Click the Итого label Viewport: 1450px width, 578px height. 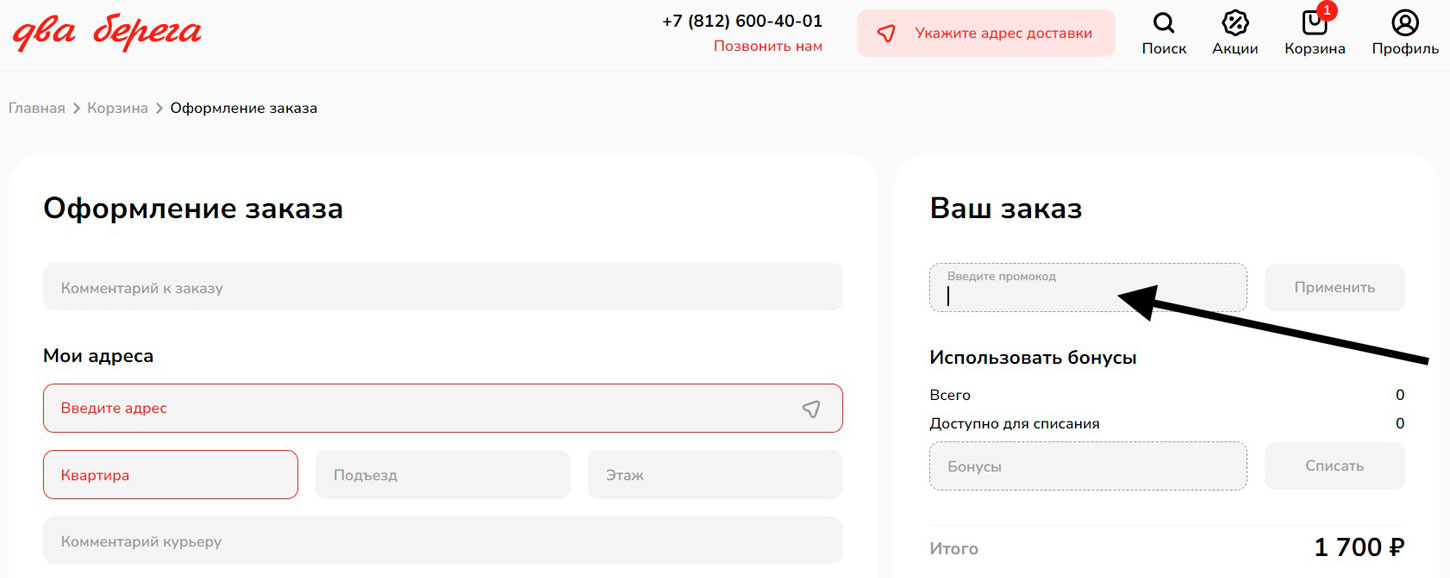(954, 549)
